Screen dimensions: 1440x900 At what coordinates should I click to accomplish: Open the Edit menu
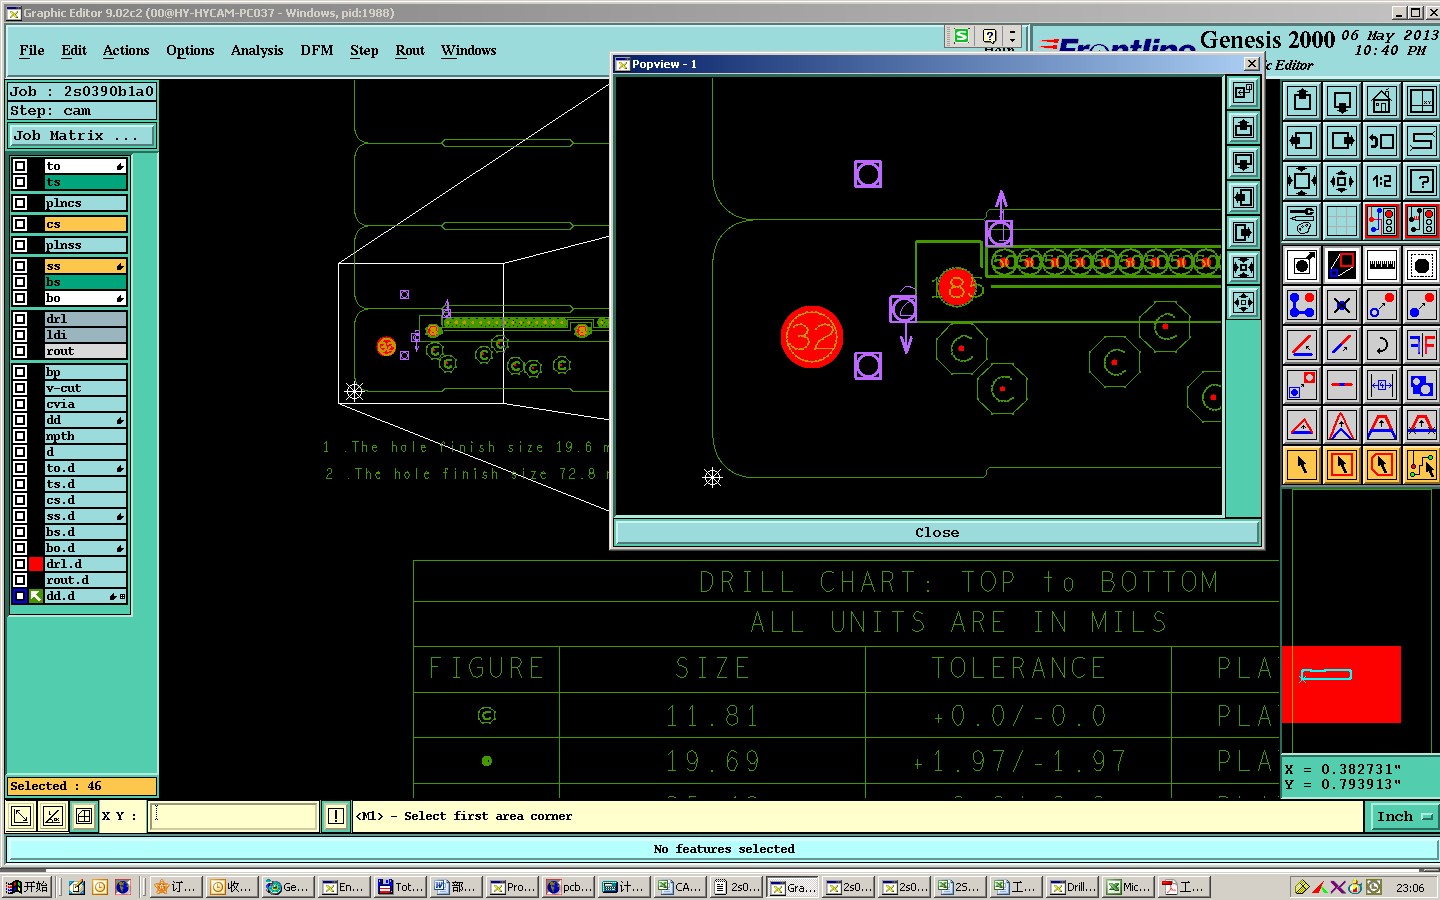click(x=74, y=50)
